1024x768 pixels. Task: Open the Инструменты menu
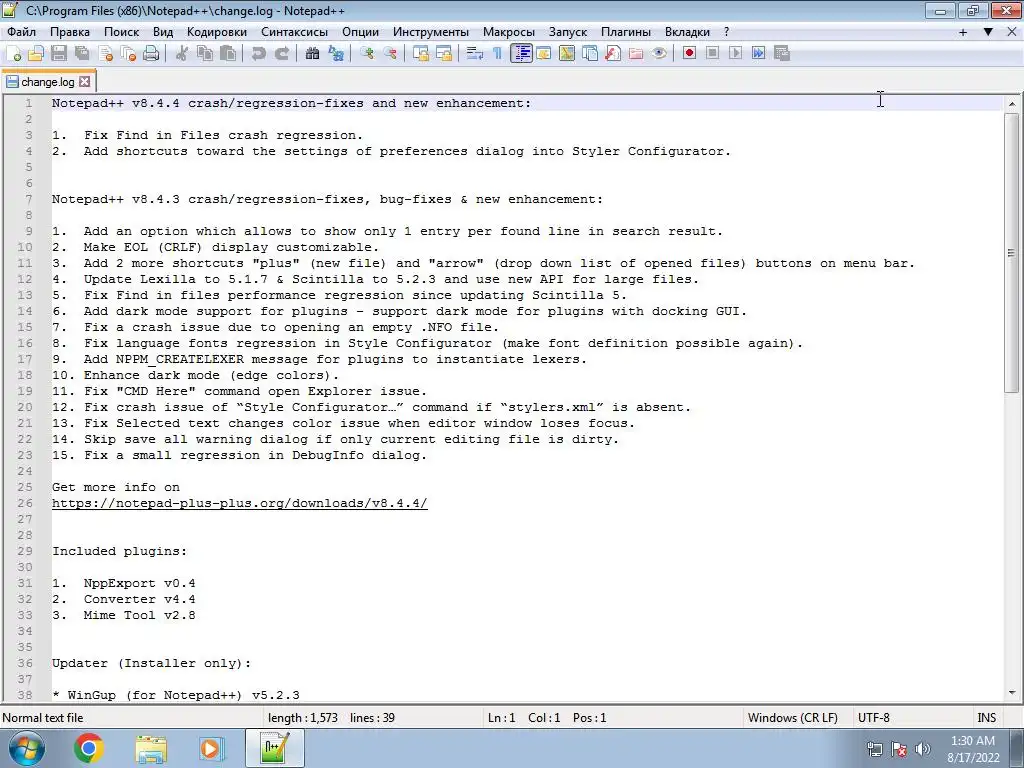pyautogui.click(x=431, y=32)
